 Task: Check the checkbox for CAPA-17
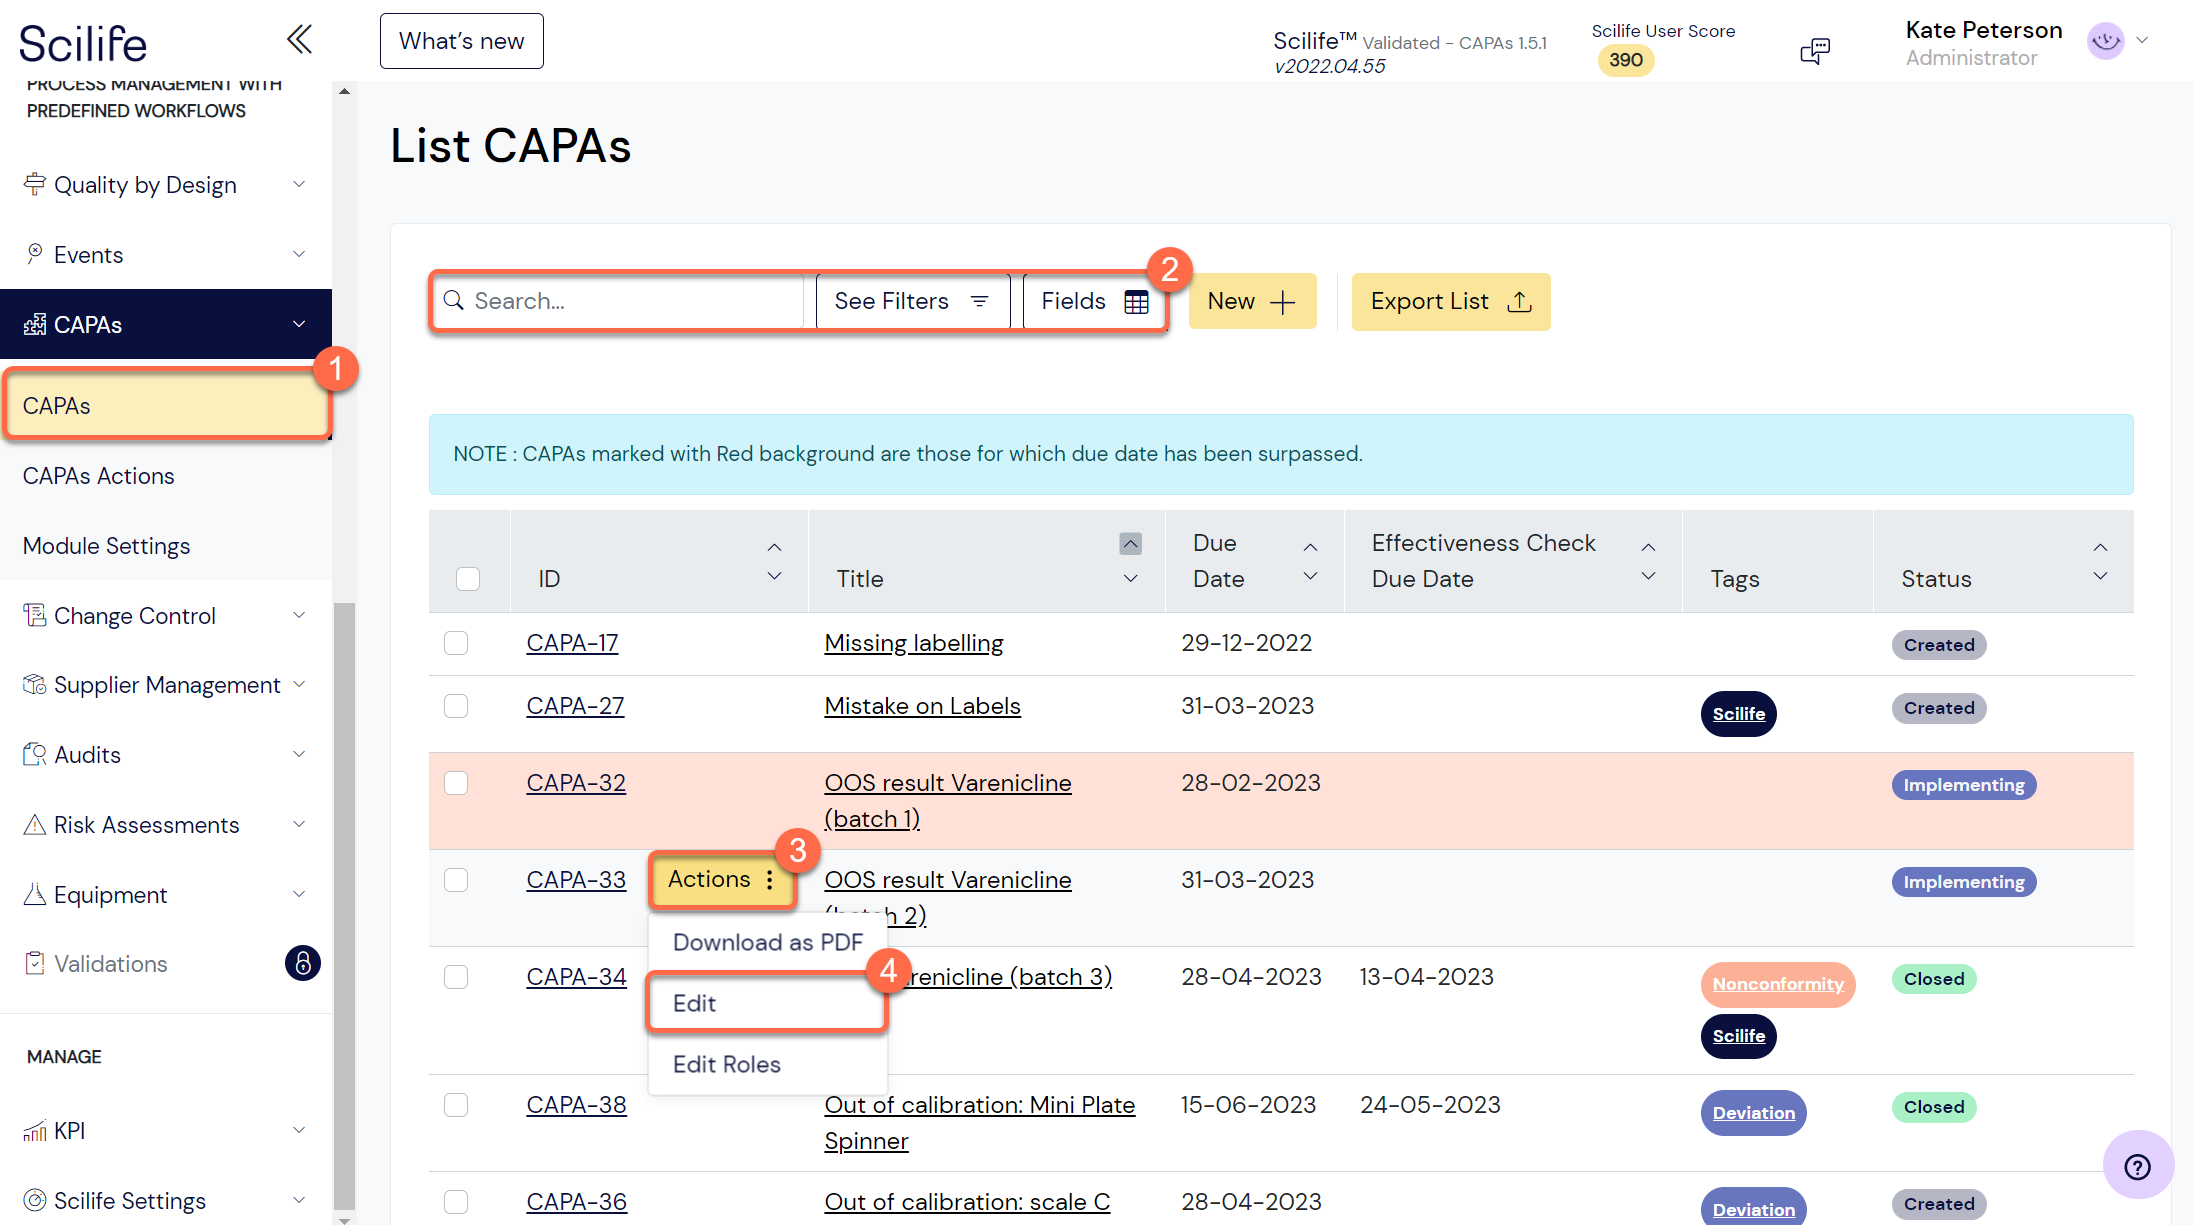coord(456,643)
